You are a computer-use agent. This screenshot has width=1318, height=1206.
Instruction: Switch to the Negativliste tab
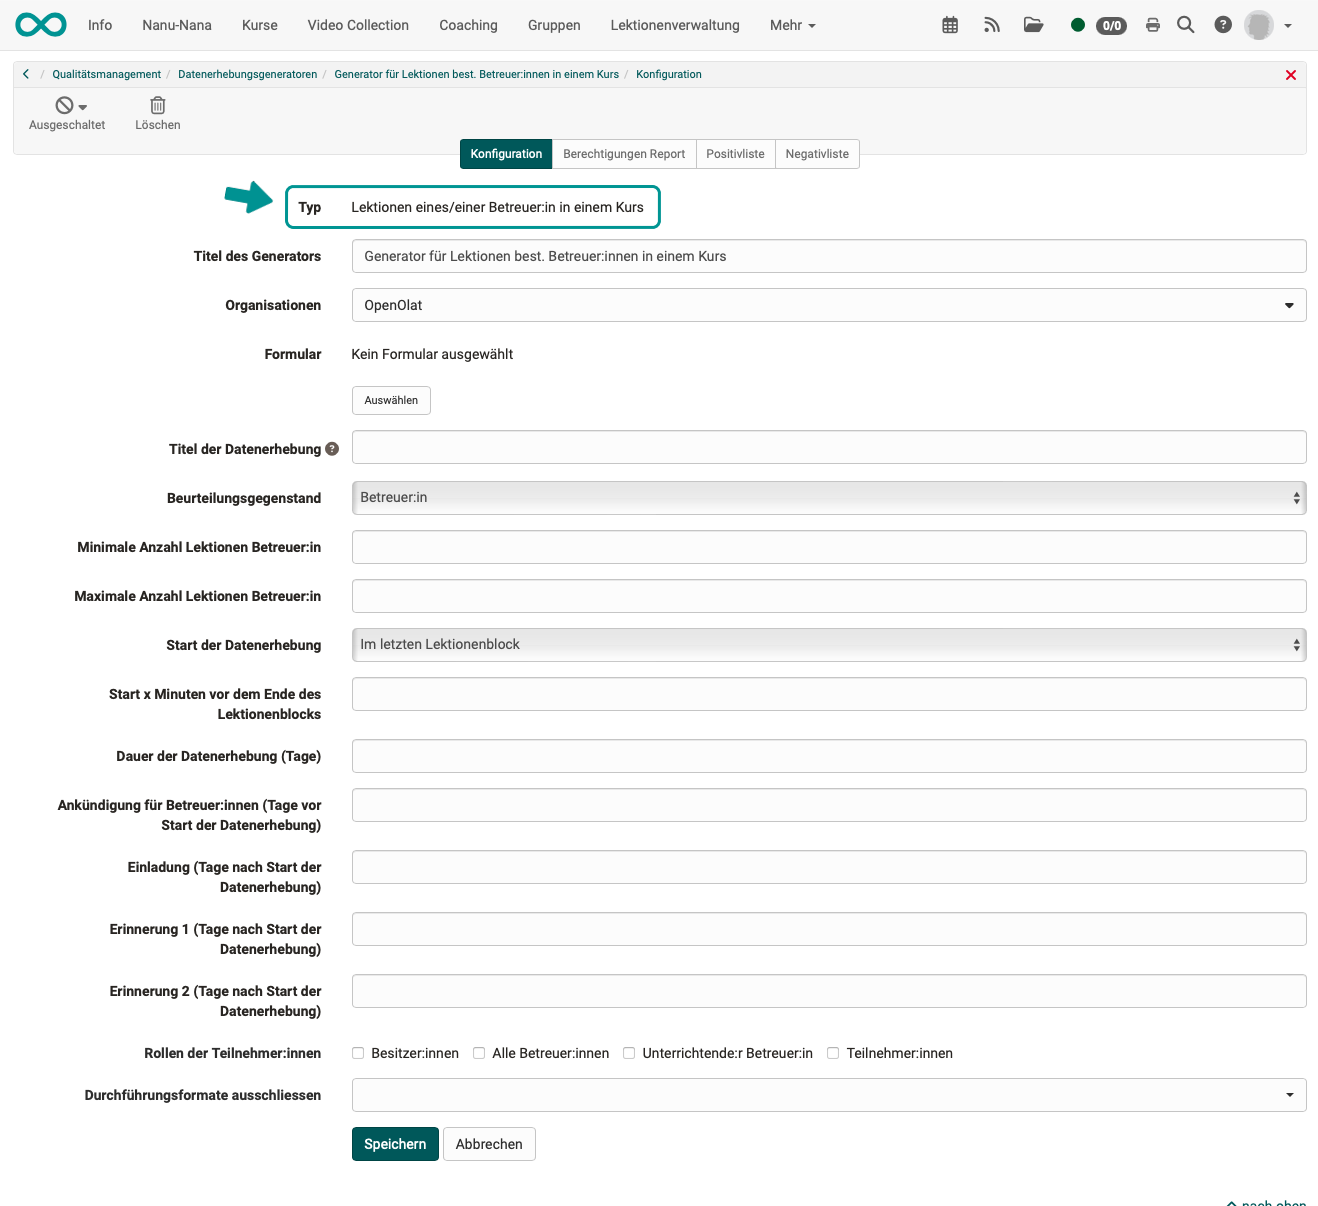click(x=817, y=153)
